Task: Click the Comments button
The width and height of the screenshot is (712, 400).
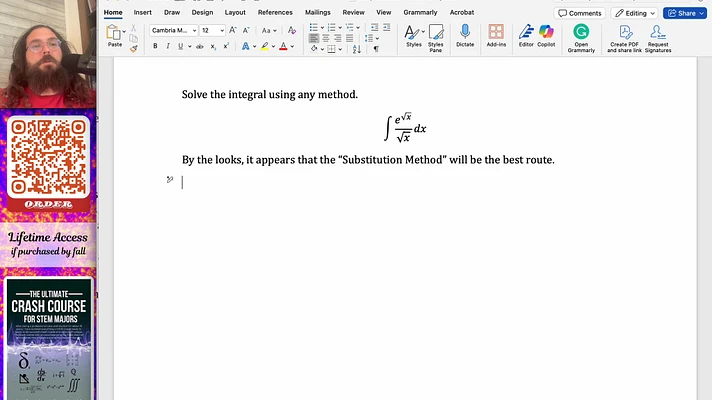Action: click(581, 13)
